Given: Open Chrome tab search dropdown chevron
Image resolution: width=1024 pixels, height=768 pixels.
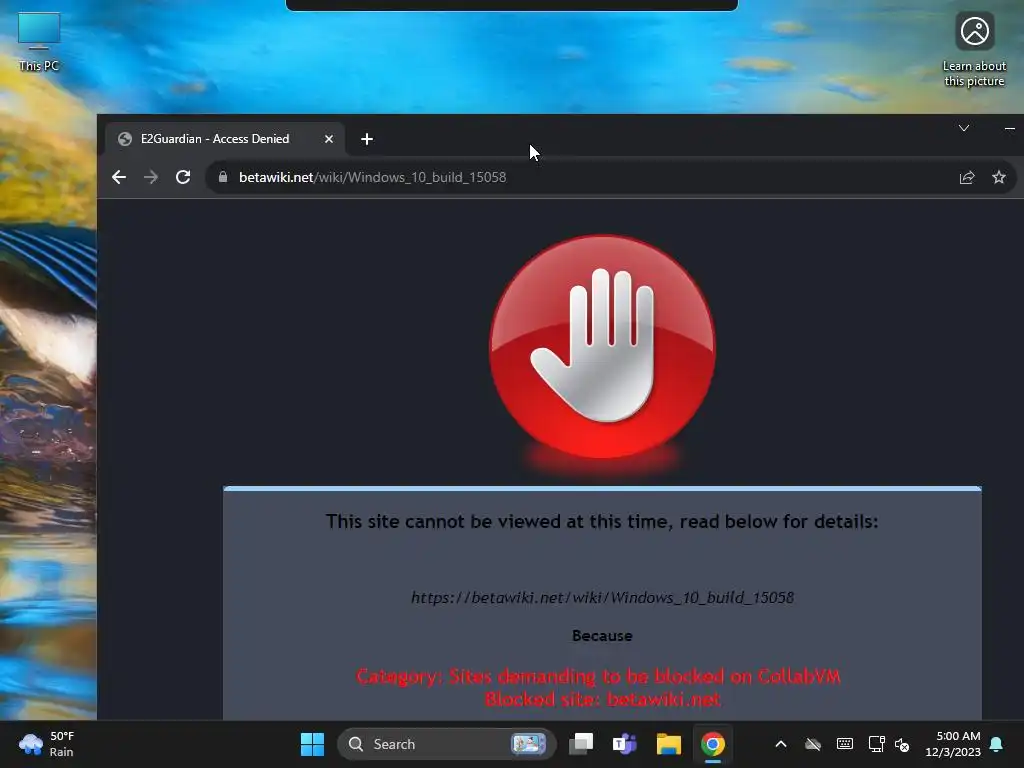Looking at the screenshot, I should tap(964, 128).
